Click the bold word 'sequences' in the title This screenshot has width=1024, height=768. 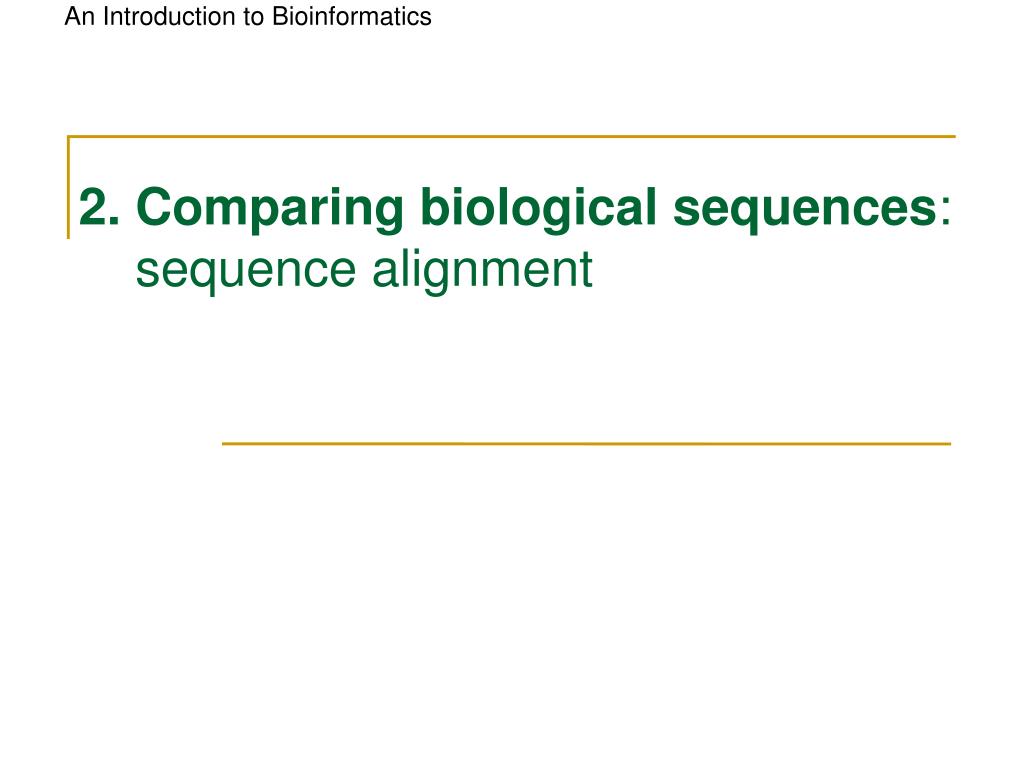[x=805, y=210]
